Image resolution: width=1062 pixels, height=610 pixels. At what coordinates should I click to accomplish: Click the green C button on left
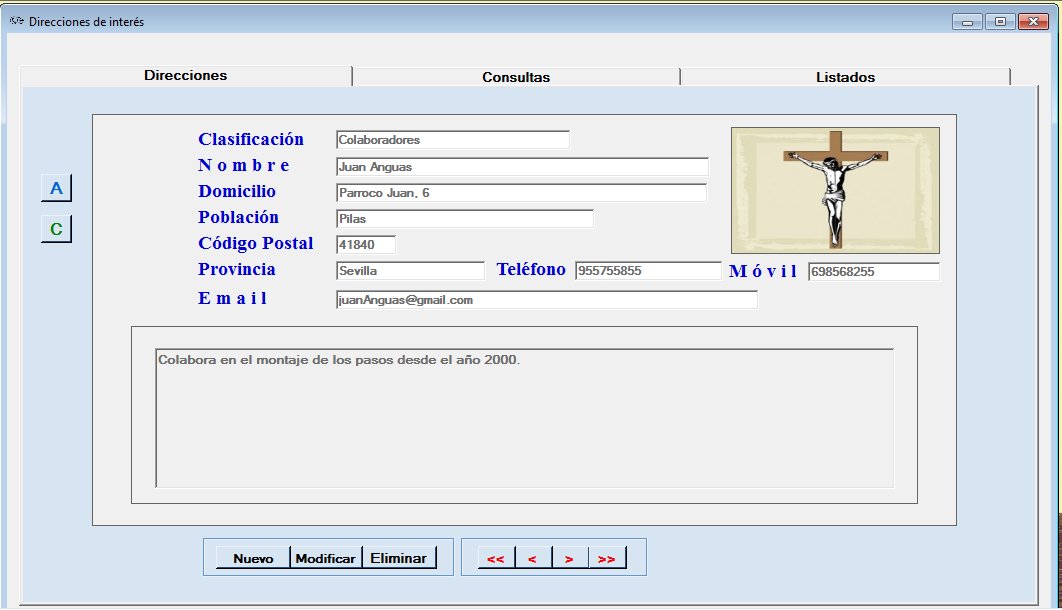tap(56, 229)
